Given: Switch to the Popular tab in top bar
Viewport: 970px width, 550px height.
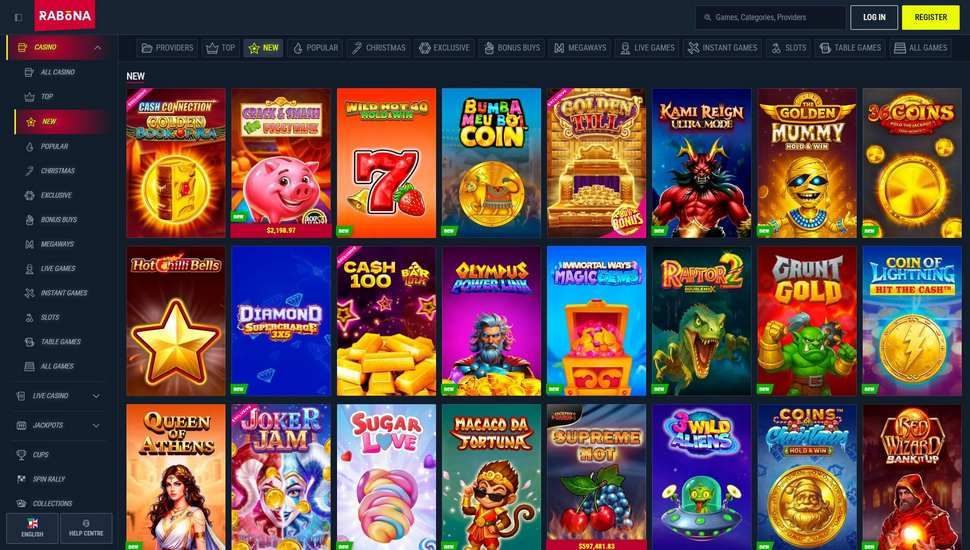Looking at the screenshot, I should [315, 48].
